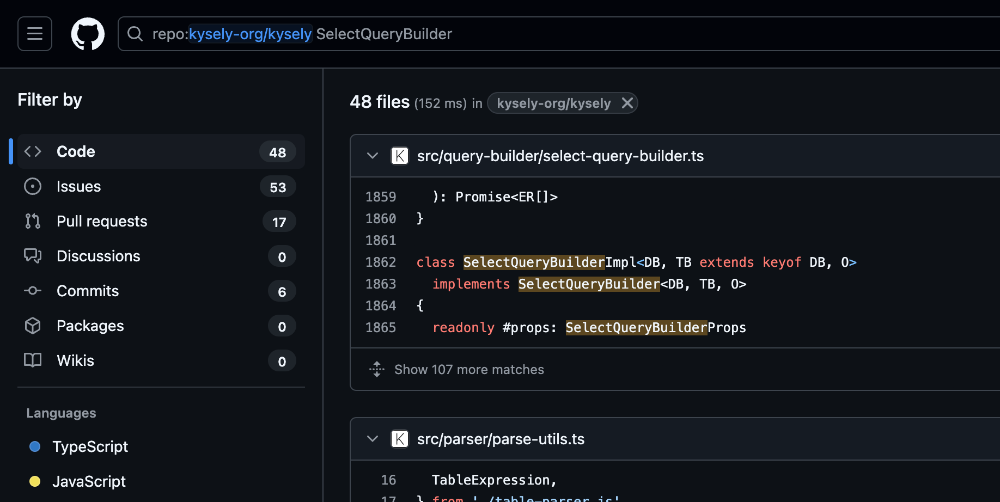Go to GitHub homepage via logo
Viewport: 1000px width, 502px height.
(88, 34)
